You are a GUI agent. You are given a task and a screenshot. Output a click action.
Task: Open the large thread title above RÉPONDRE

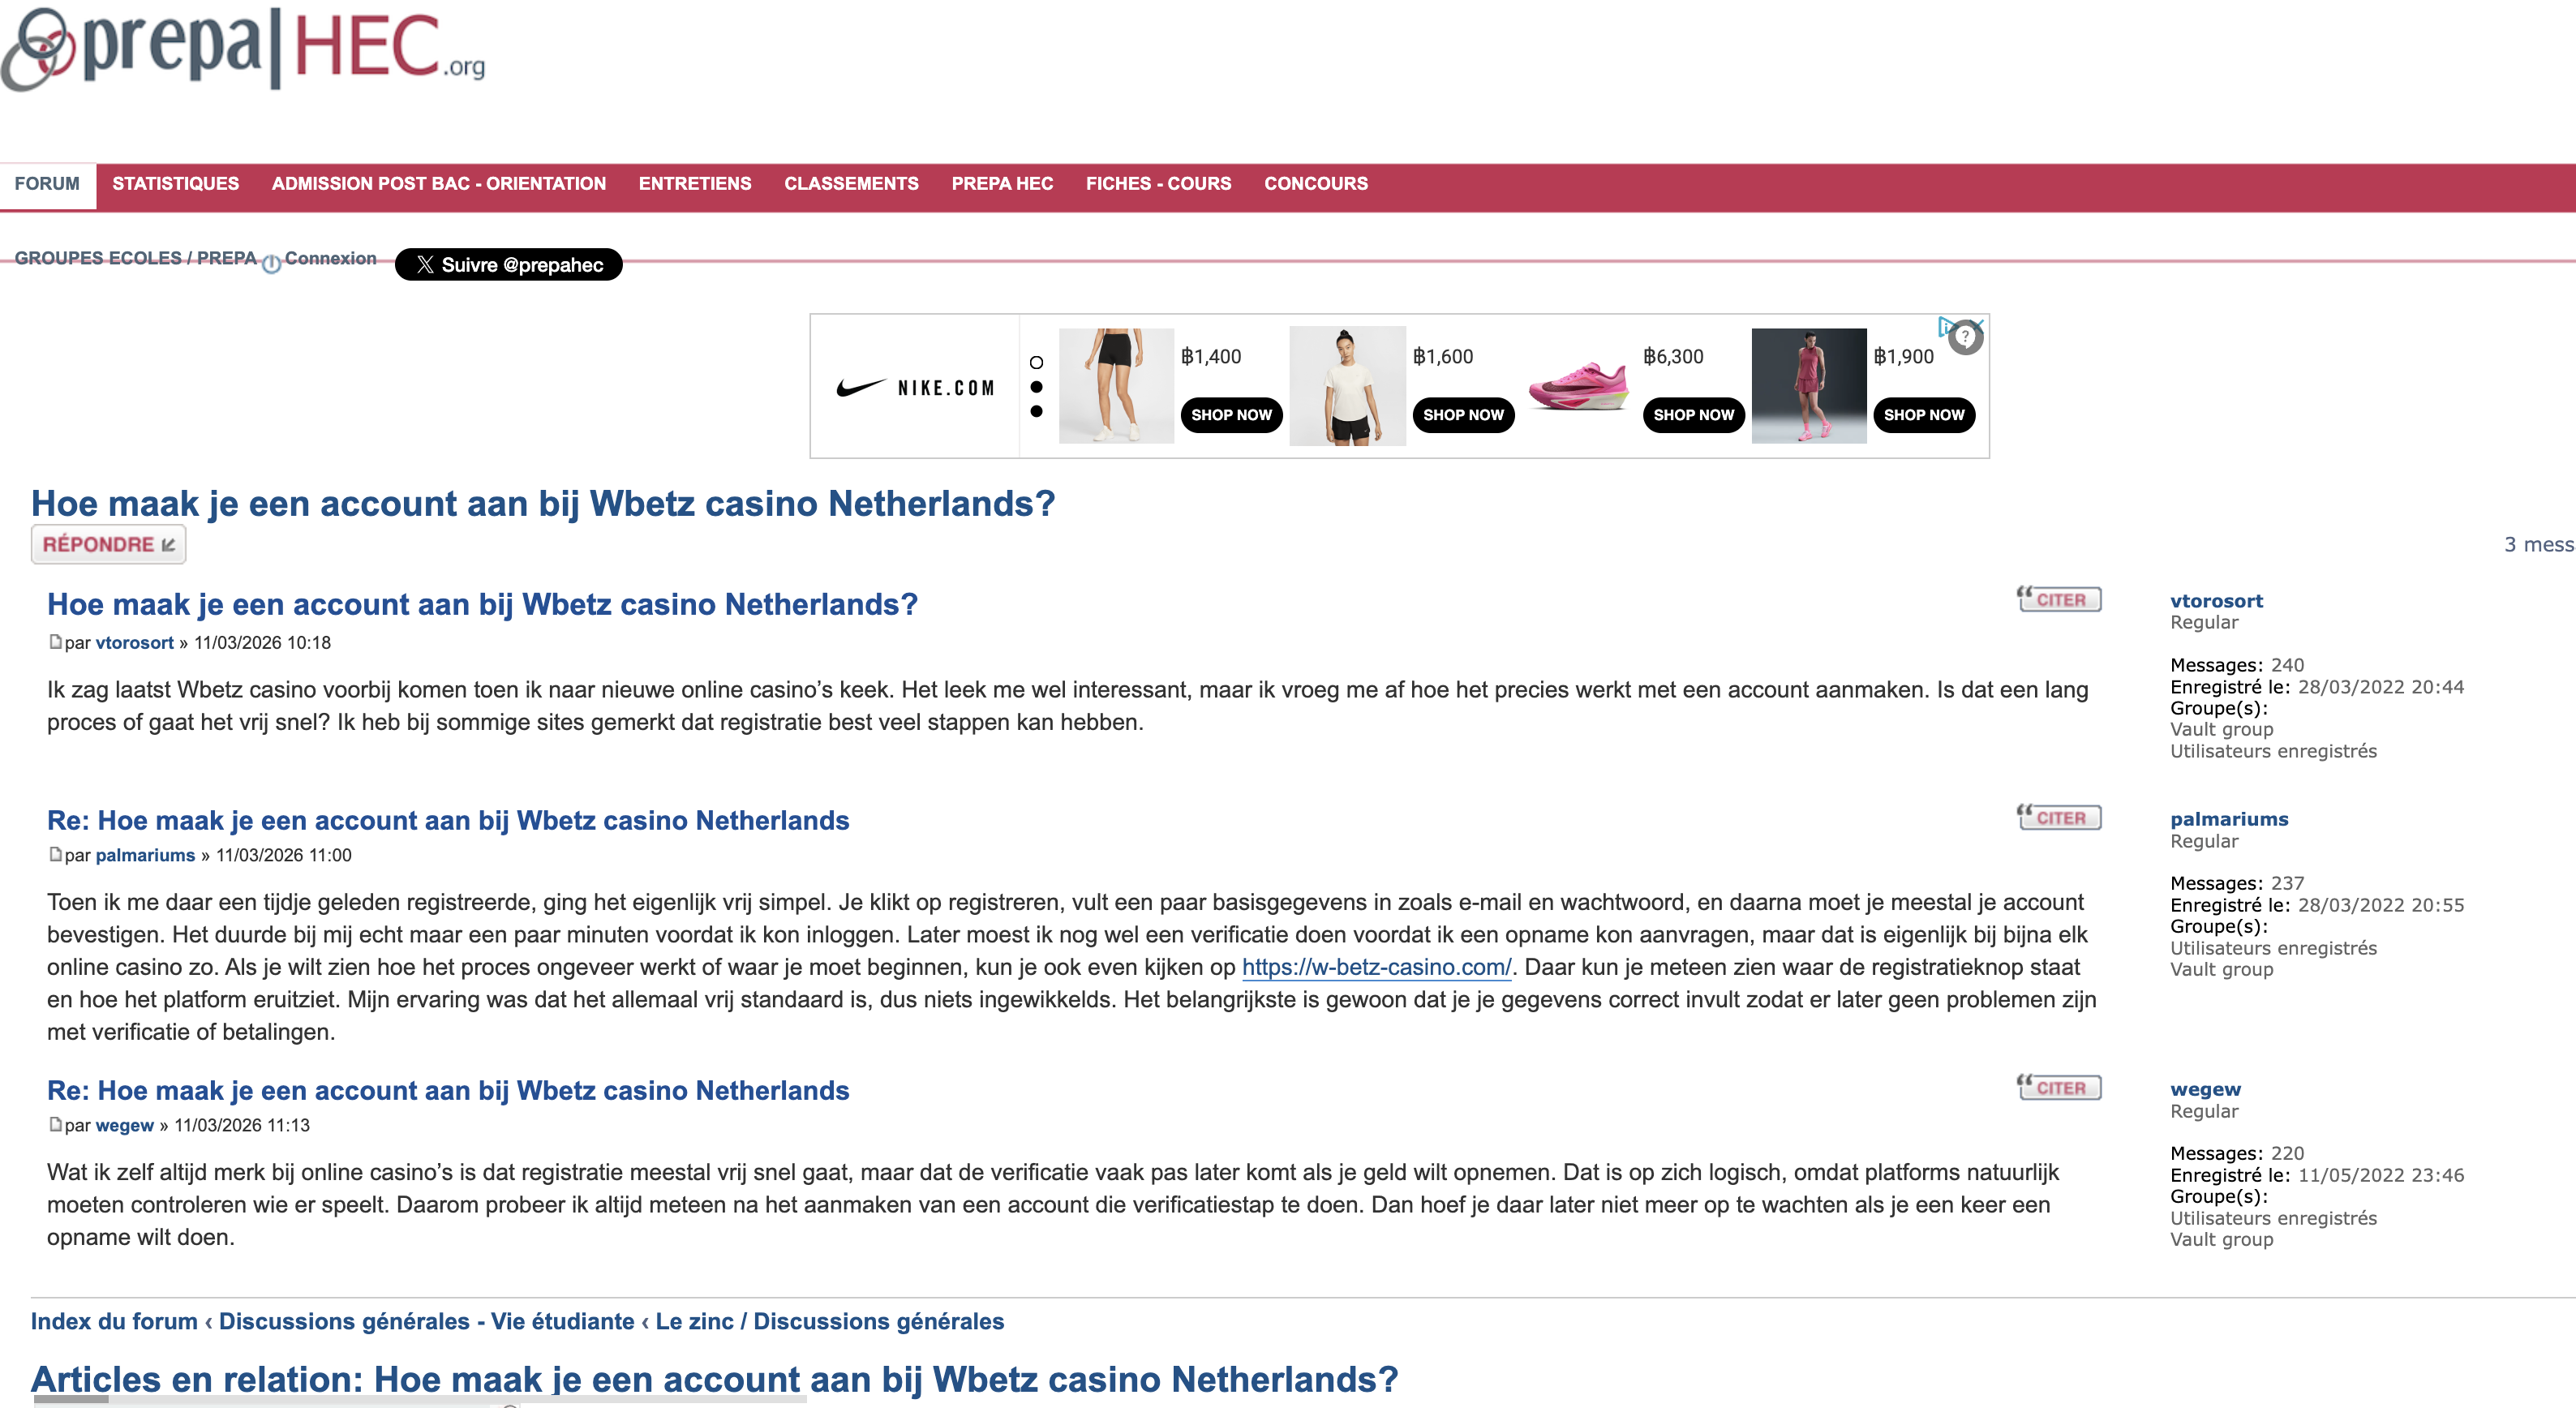543,503
